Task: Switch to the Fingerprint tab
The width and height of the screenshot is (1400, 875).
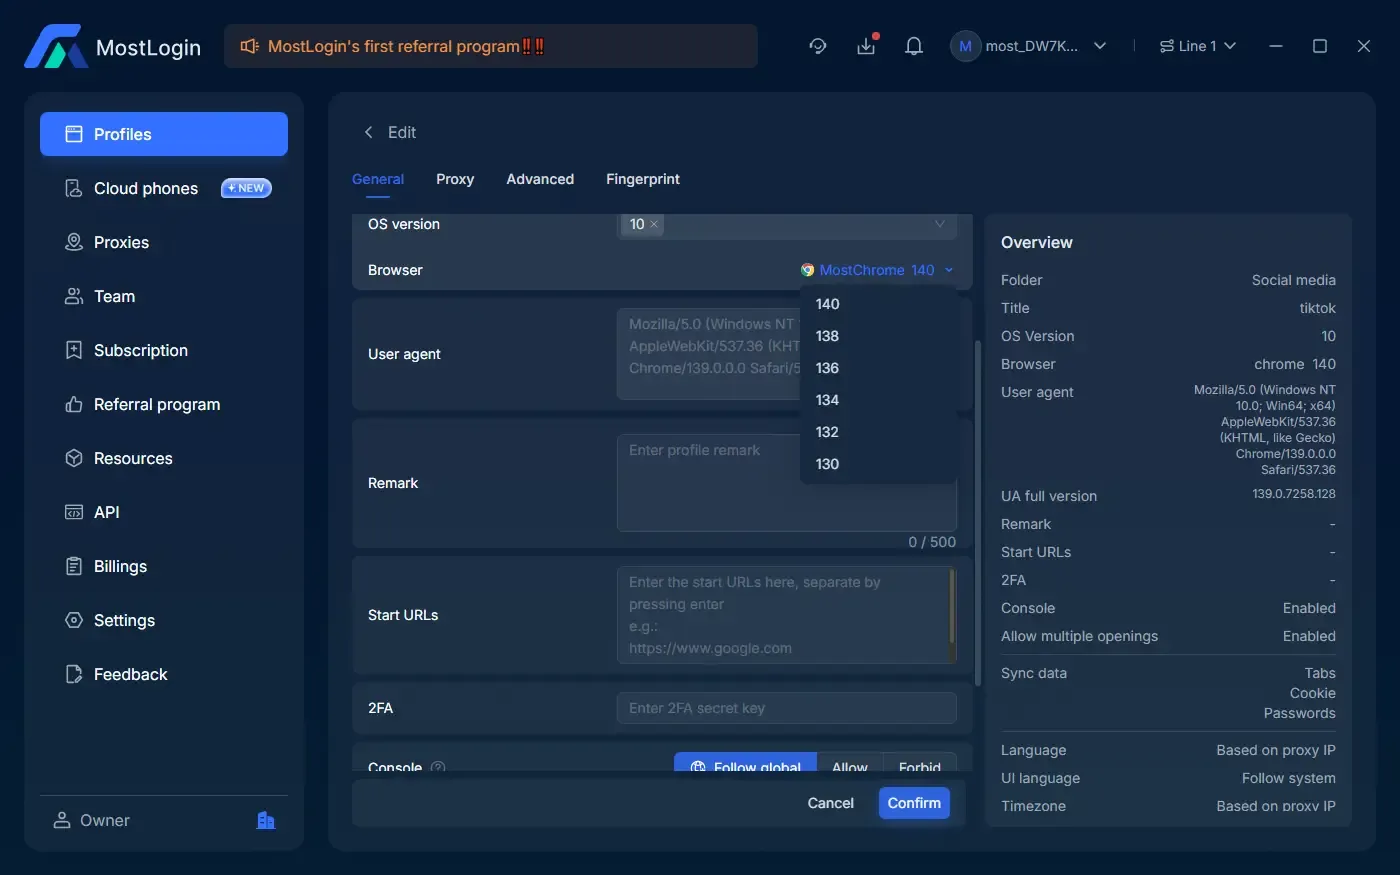Action: (643, 179)
